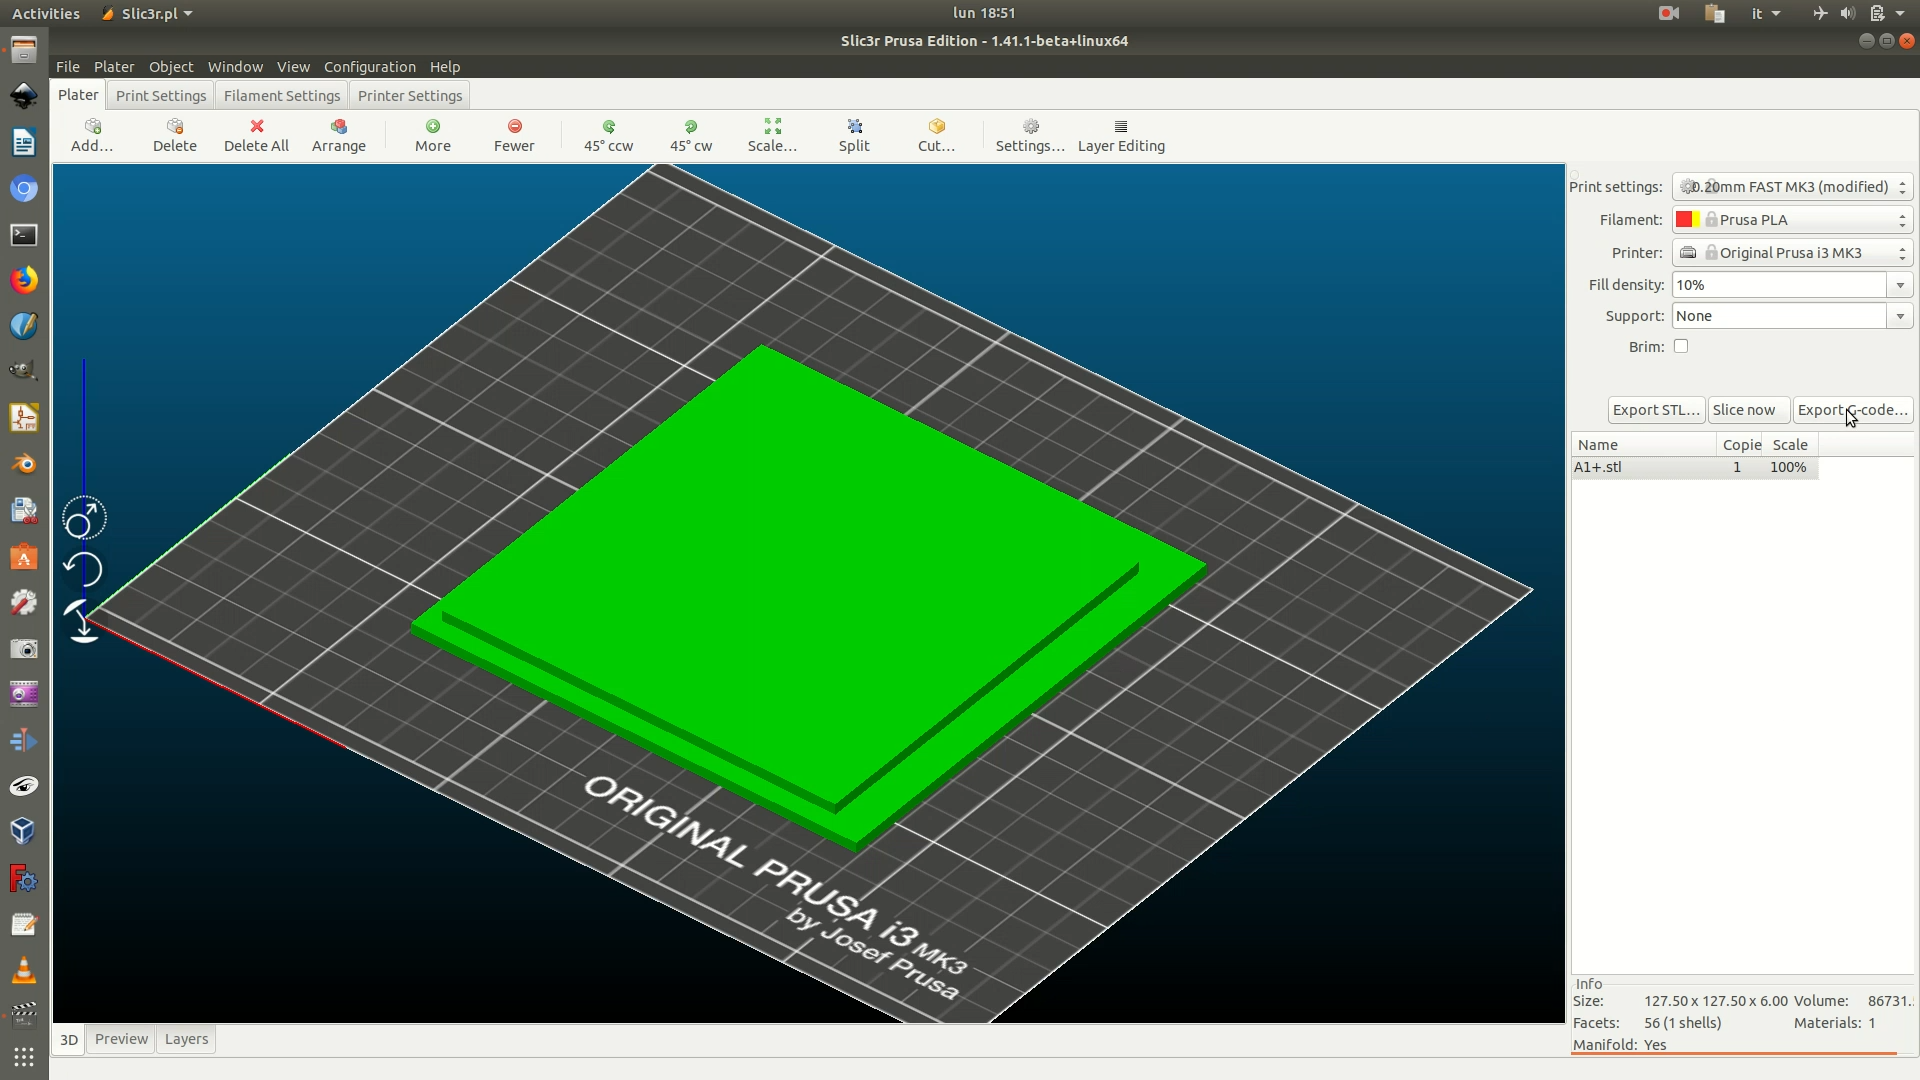Image resolution: width=1920 pixels, height=1080 pixels.
Task: Switch to Filament Settings tab
Action: (x=282, y=96)
